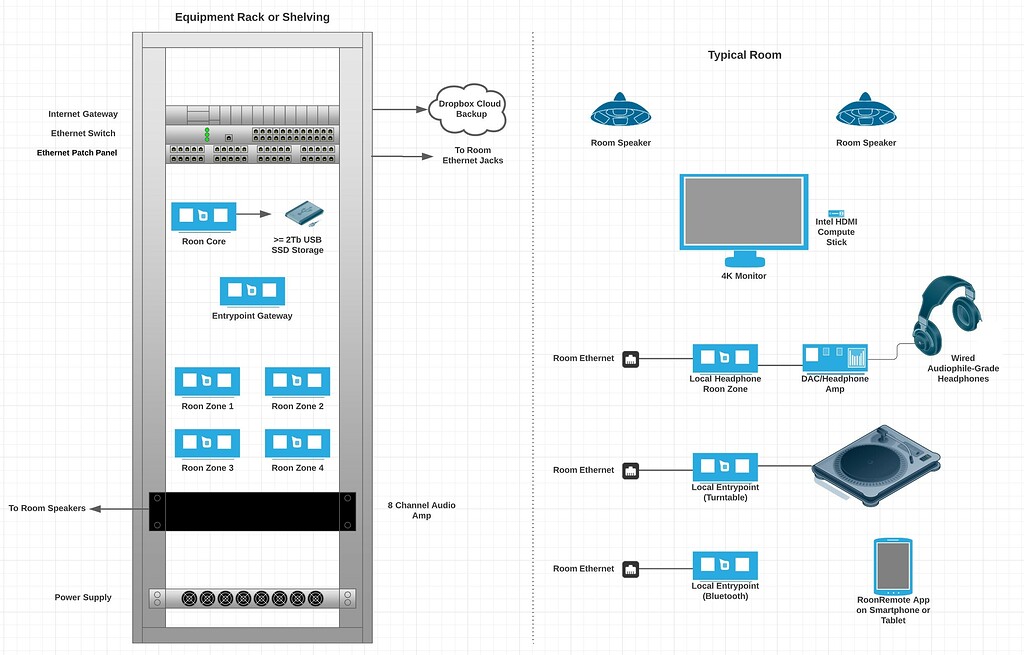
Task: Click the RoonRemote App smartphone icon
Action: point(893,565)
